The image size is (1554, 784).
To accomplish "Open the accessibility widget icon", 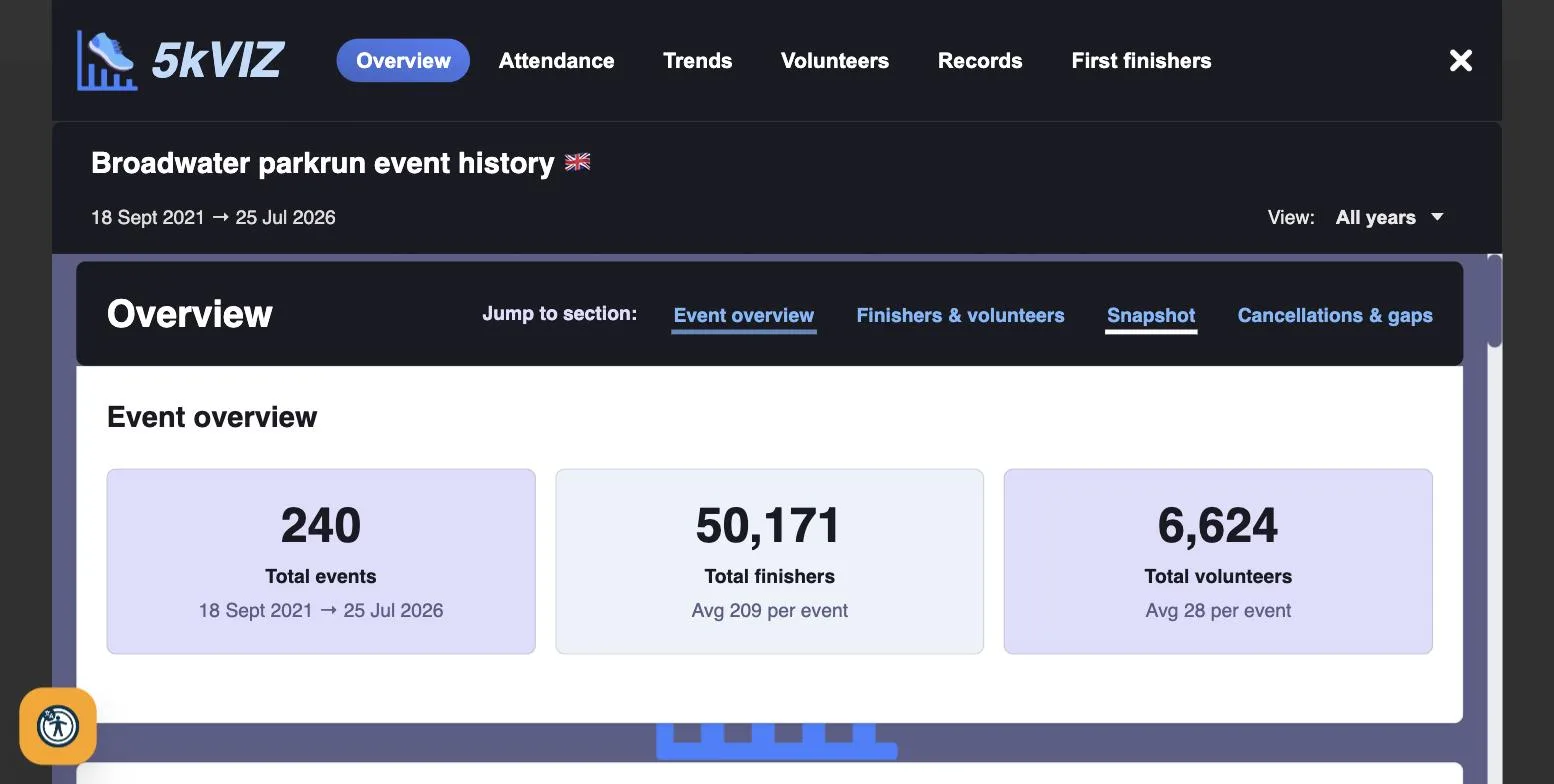I will [x=58, y=725].
